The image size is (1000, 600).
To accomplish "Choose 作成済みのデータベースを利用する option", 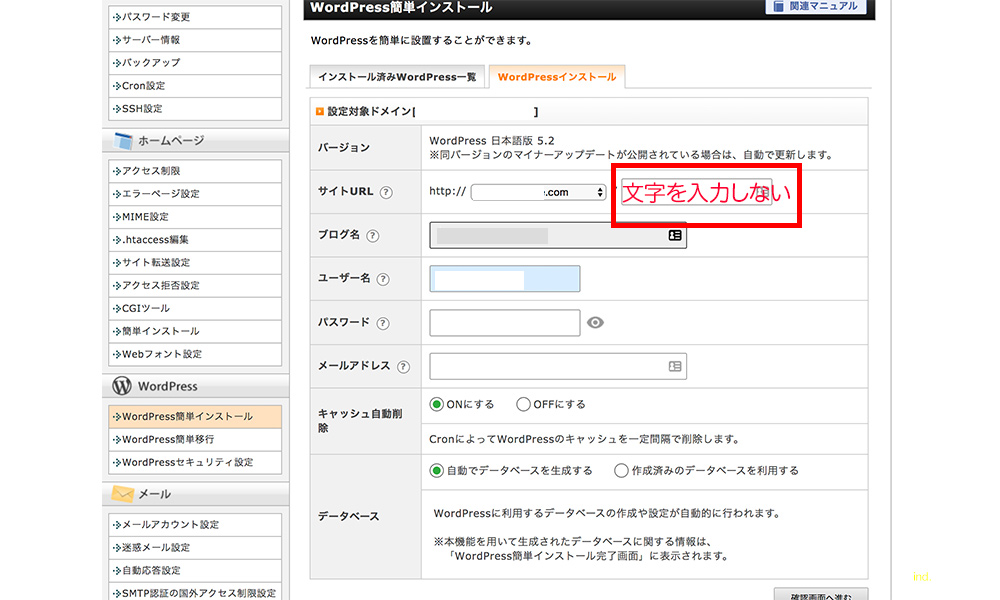I will click(621, 471).
